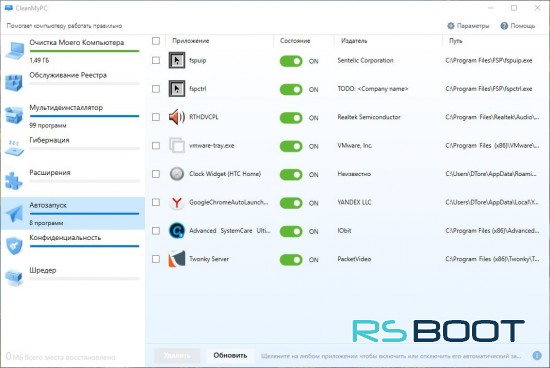Click the Гибернация sleeping laptop icon
Viewport: 550px width, 368px height.
click(14, 148)
